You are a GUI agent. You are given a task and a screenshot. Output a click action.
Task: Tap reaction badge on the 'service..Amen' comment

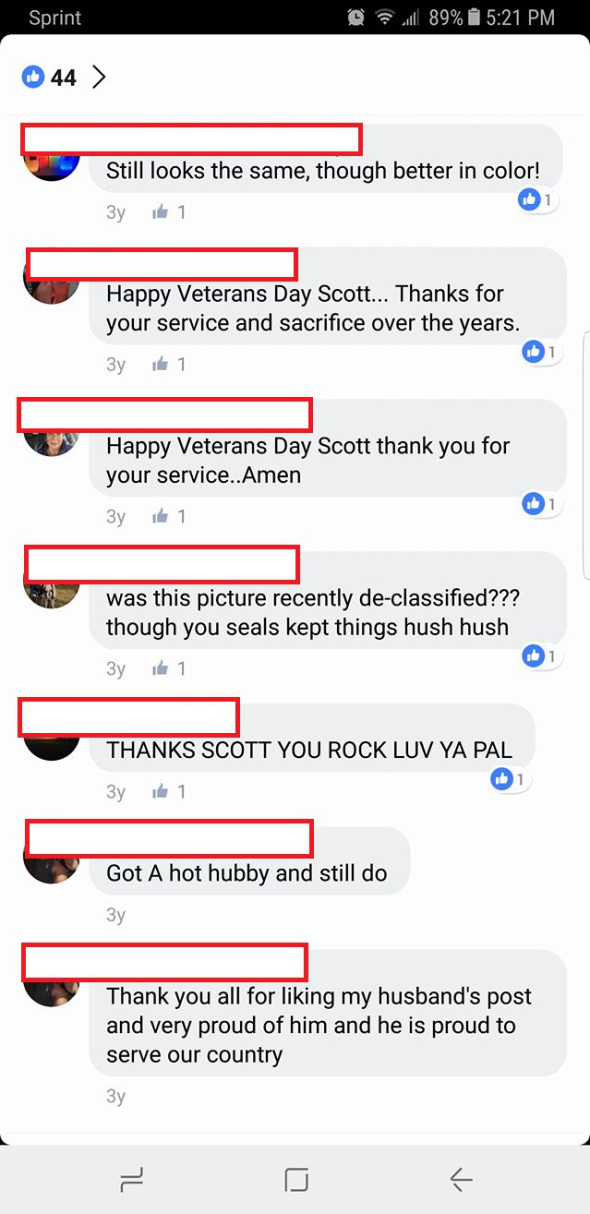pos(541,504)
